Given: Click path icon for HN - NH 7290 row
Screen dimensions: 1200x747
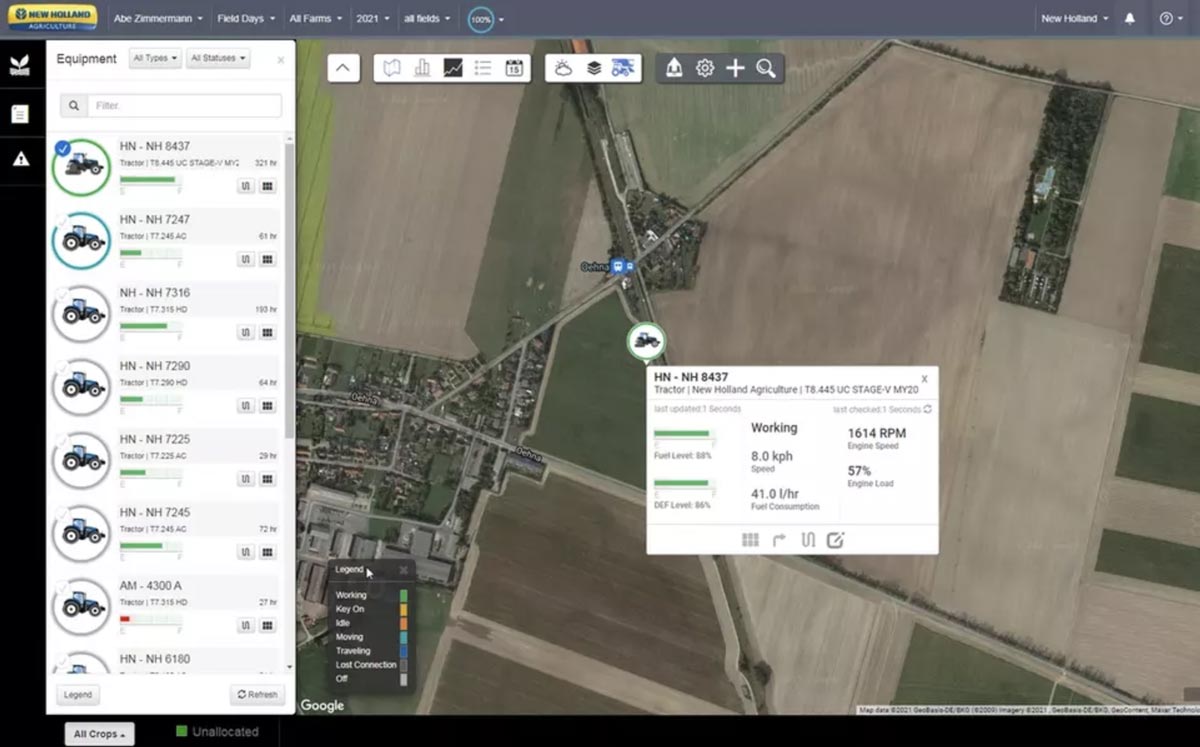Looking at the screenshot, I should coord(246,405).
